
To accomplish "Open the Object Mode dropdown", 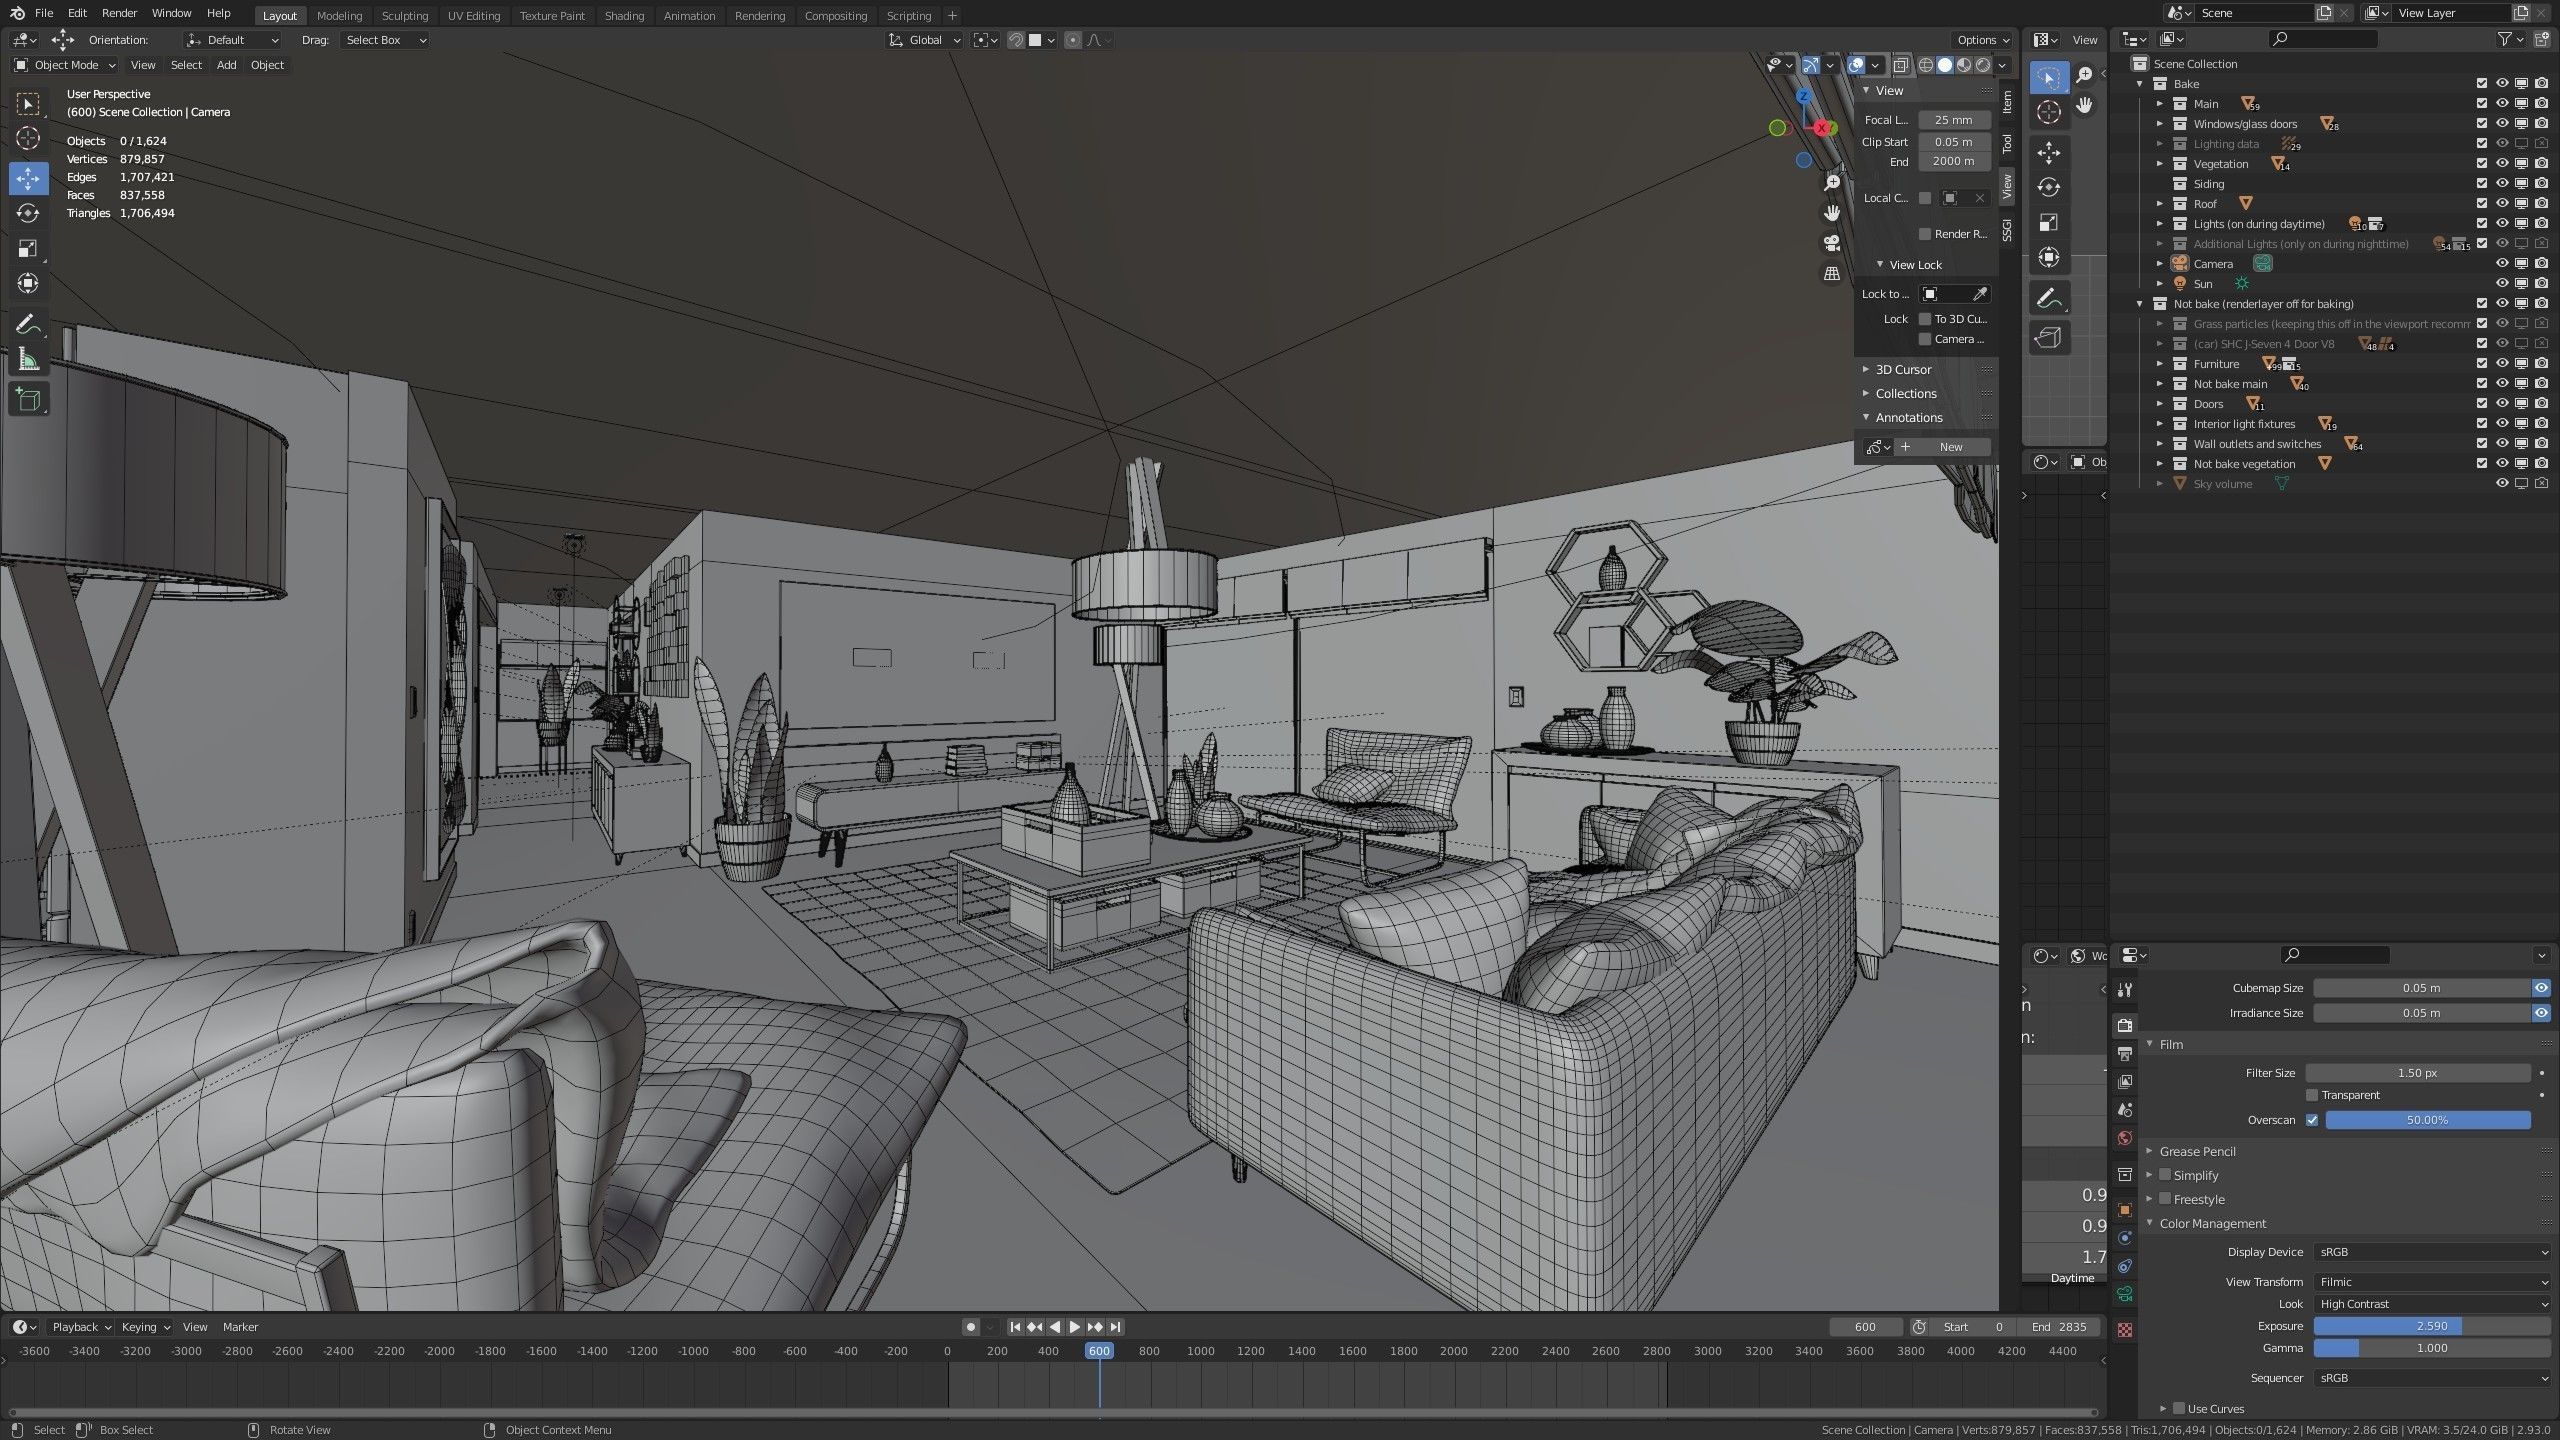I will tap(65, 65).
